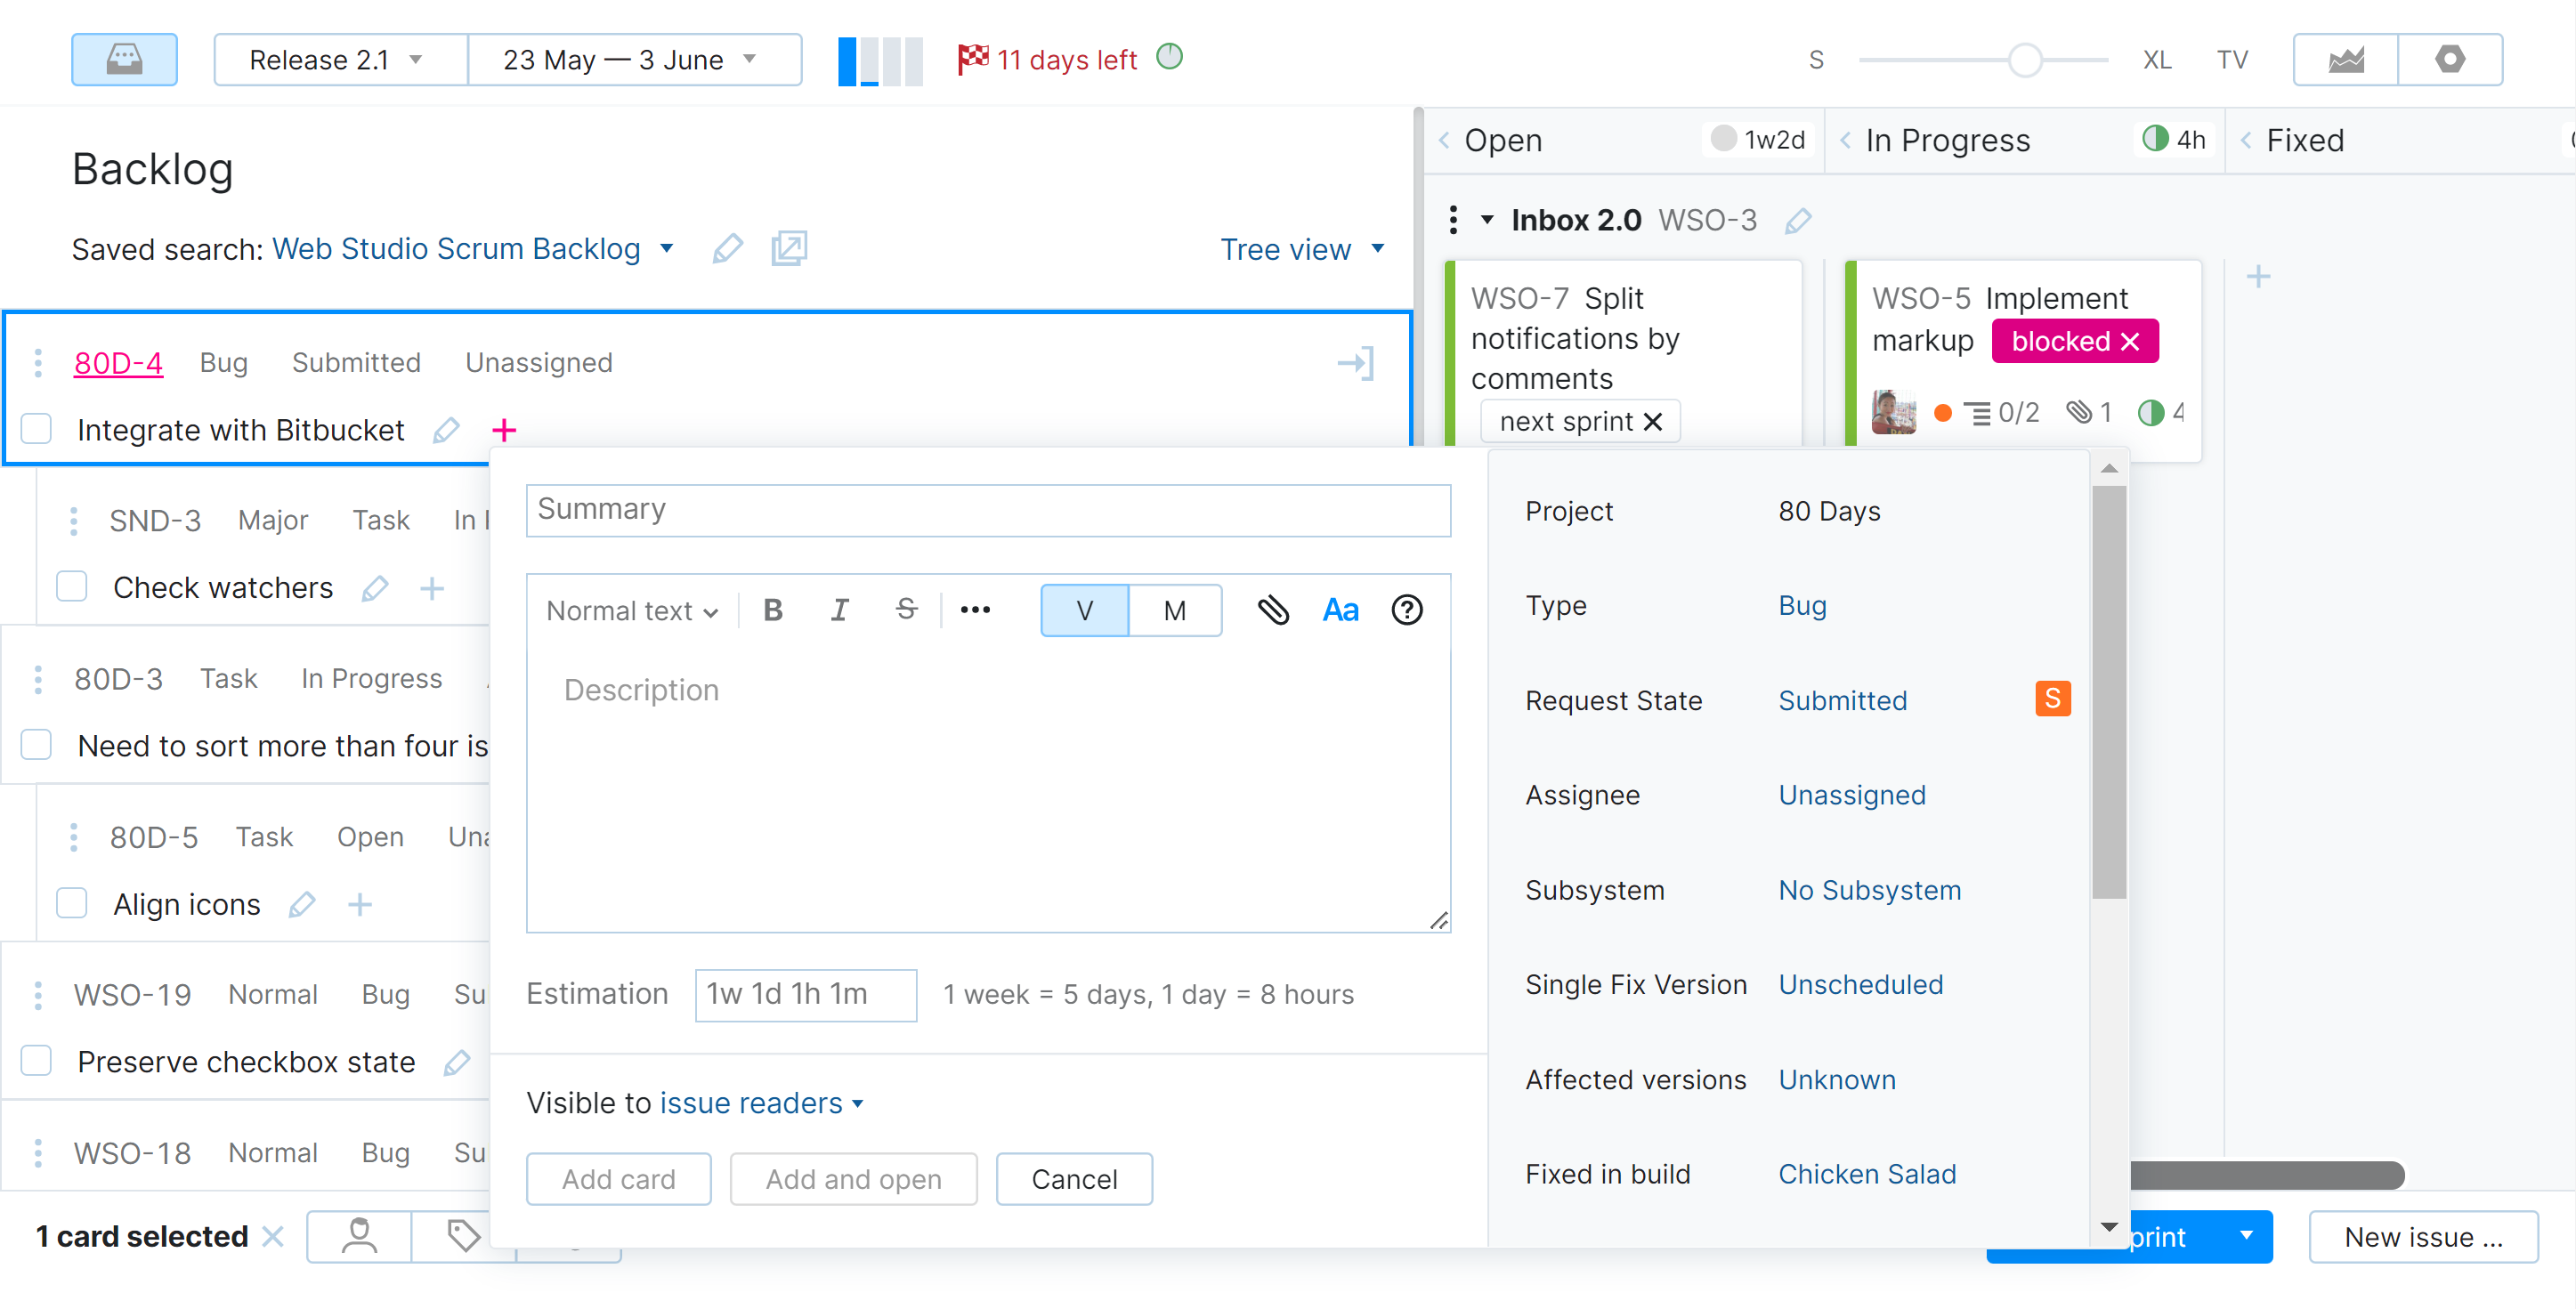Toggle Markdown mode M button
Screen dimensions: 2576x1309
tap(1174, 610)
